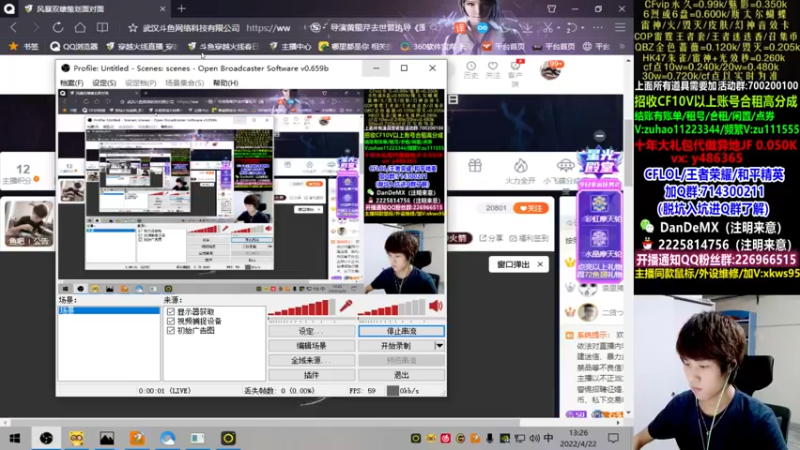Open the photos app in taskbar

tap(107, 438)
